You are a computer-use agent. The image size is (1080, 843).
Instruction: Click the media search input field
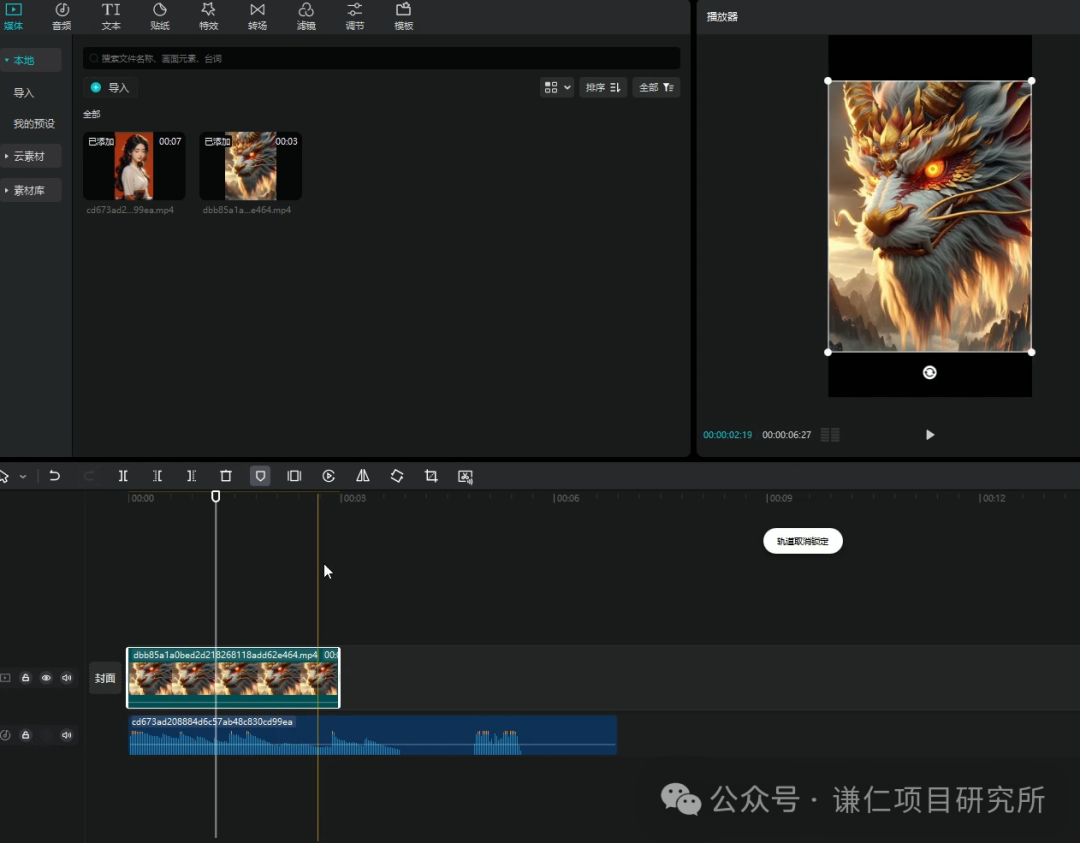(382, 58)
